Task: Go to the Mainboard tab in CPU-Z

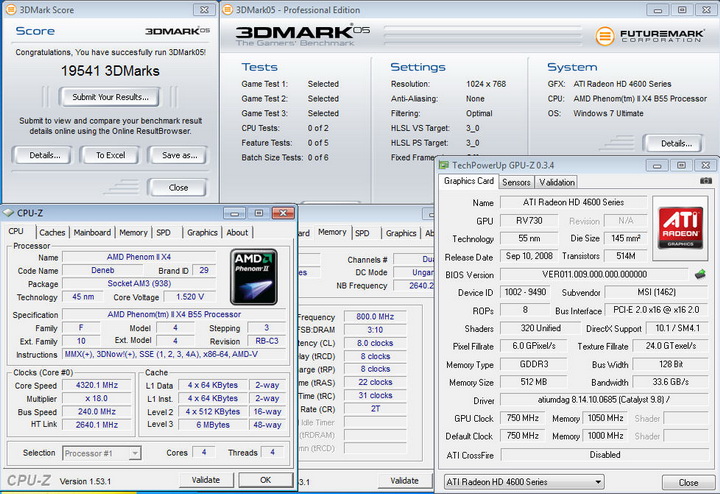Action: [92, 232]
